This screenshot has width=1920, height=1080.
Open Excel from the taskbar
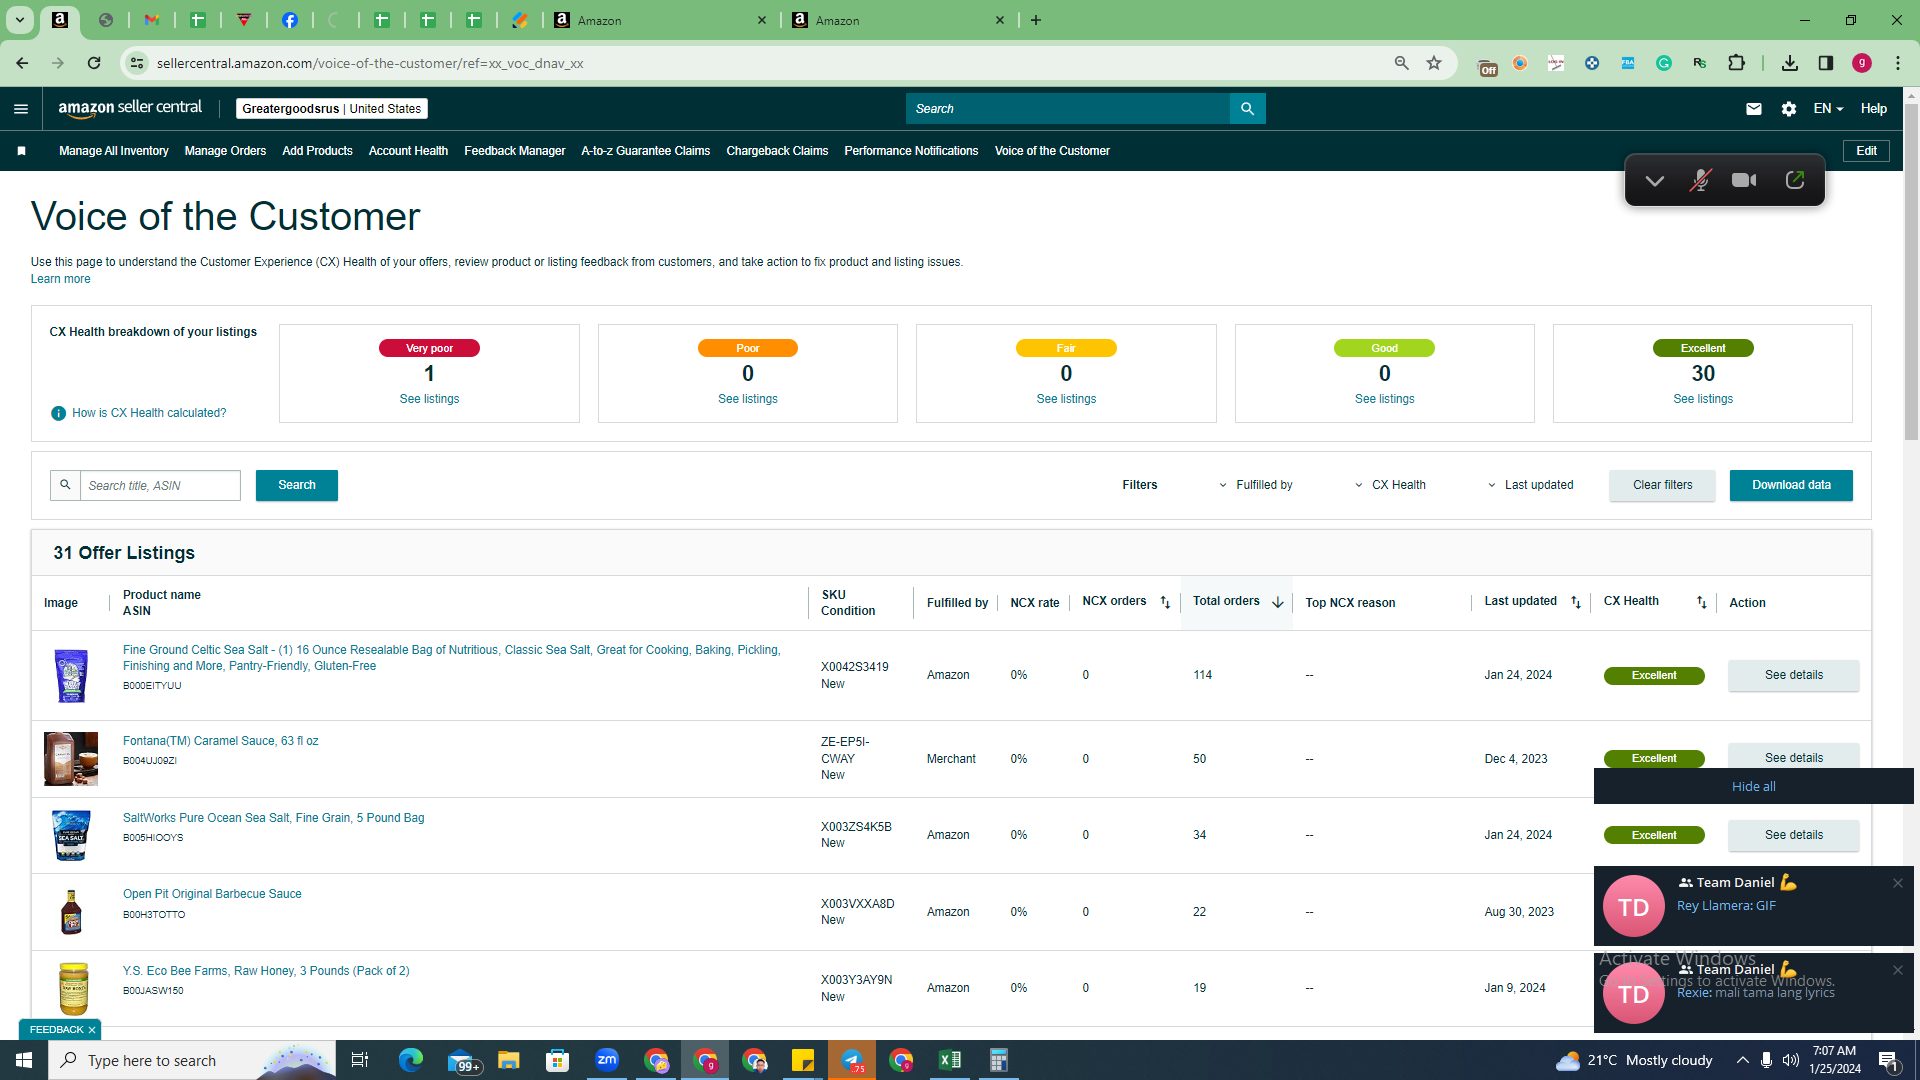point(950,1060)
